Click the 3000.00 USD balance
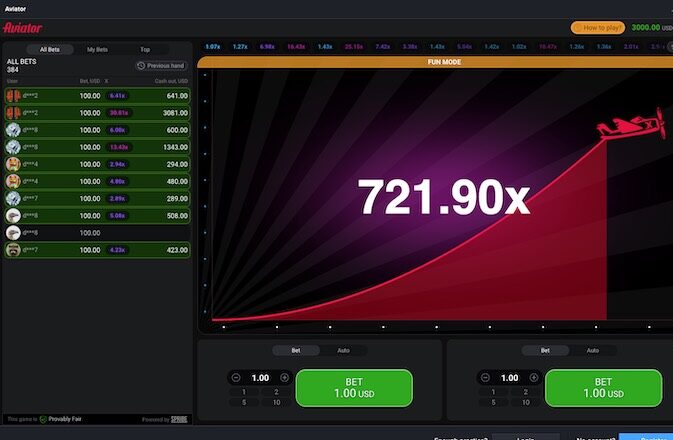 (x=652, y=27)
